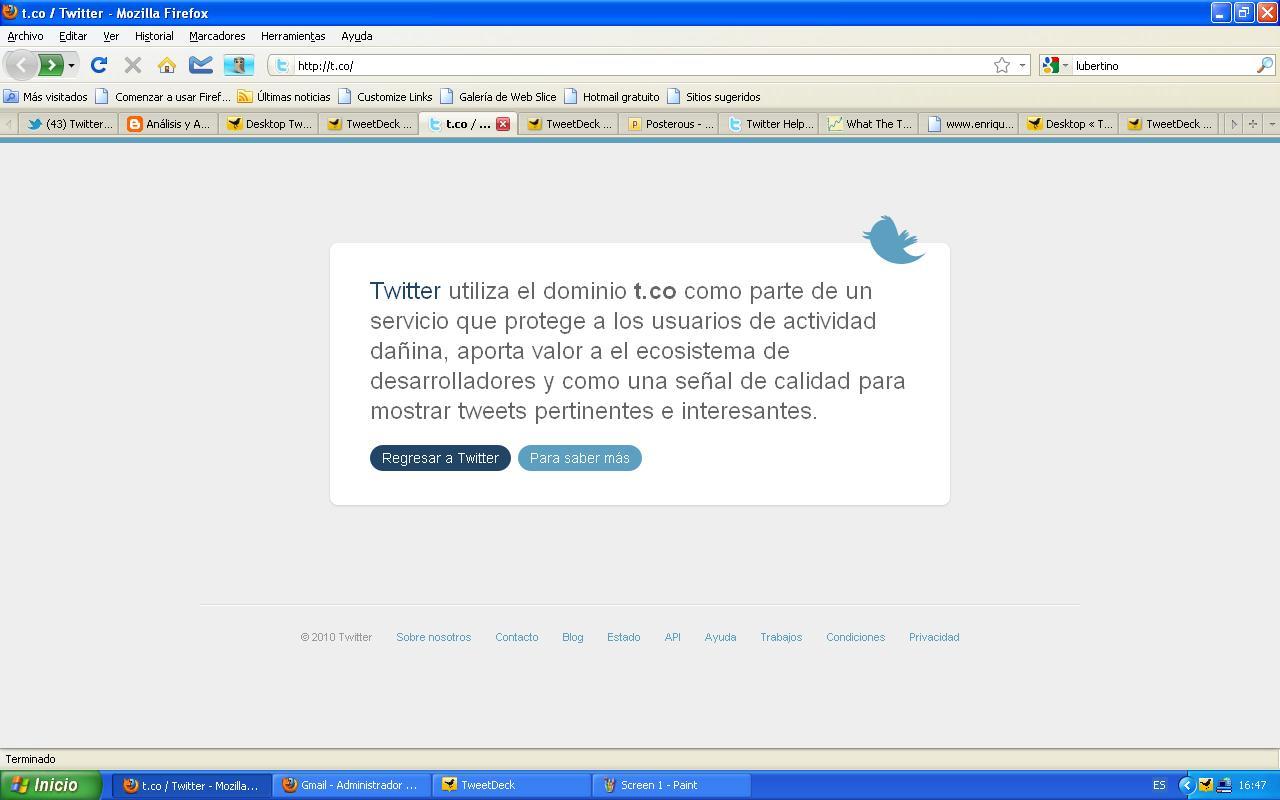Open the Inicio start menu
Viewport: 1280px width, 800px height.
point(50,785)
